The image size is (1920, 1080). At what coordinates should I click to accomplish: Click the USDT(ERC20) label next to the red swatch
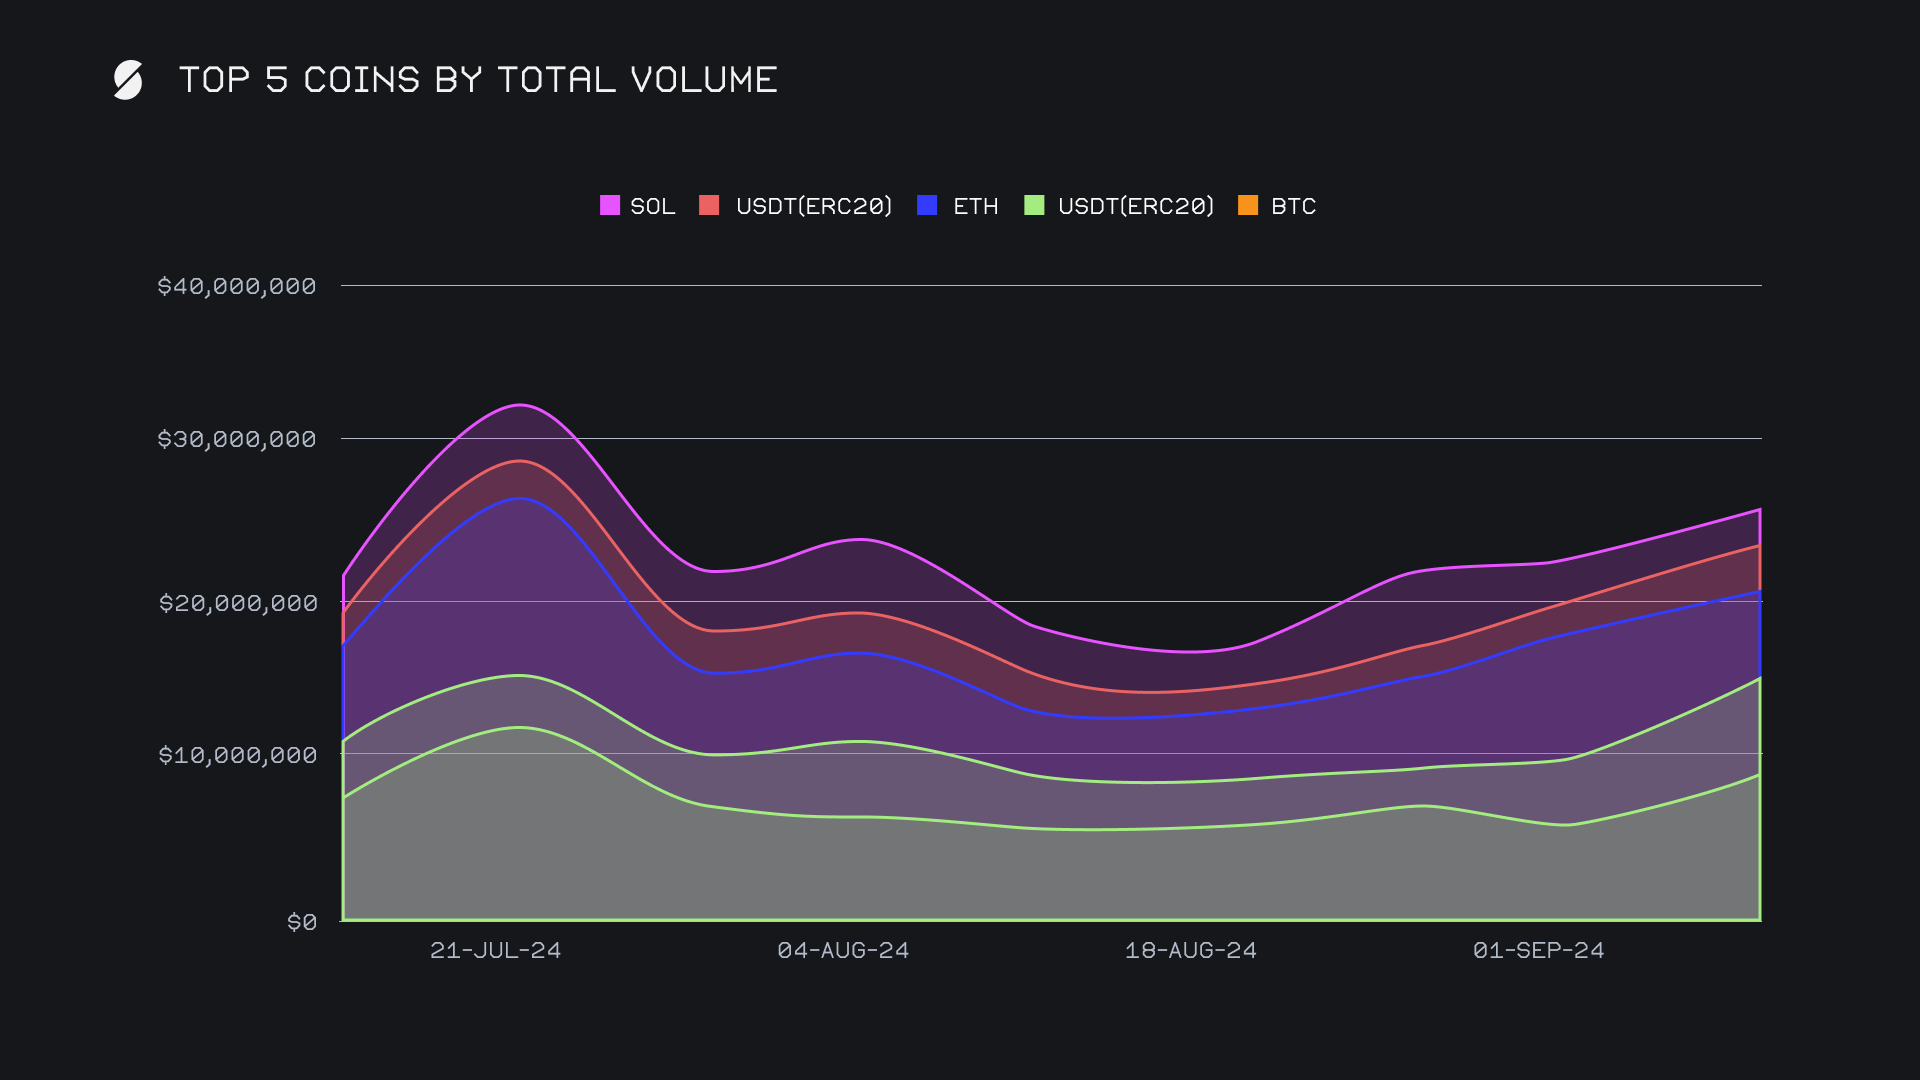(813, 206)
